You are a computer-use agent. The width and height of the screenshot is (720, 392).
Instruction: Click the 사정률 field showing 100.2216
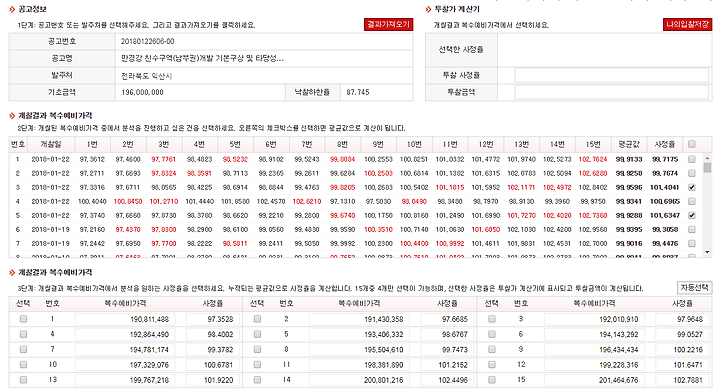tap(682, 349)
